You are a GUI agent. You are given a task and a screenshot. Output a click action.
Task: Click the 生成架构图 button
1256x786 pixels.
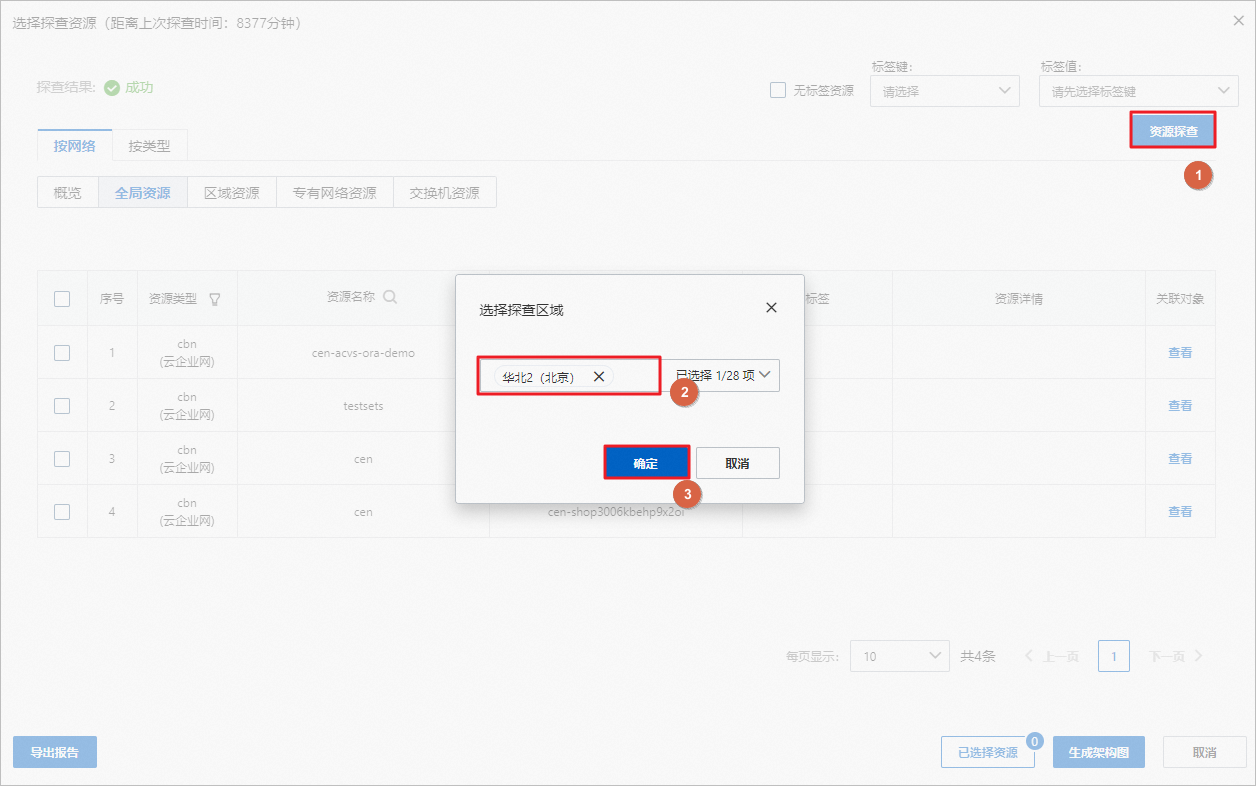coord(1098,752)
